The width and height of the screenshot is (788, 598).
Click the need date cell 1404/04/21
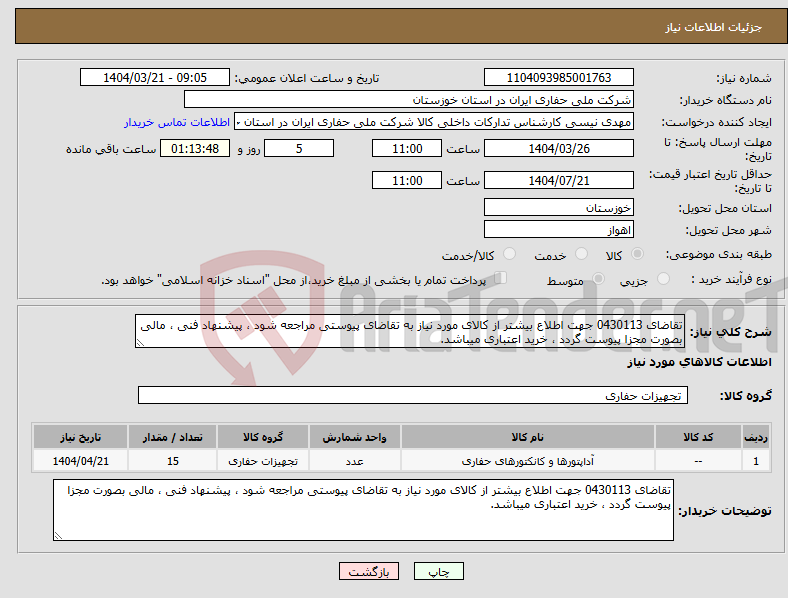[80, 461]
